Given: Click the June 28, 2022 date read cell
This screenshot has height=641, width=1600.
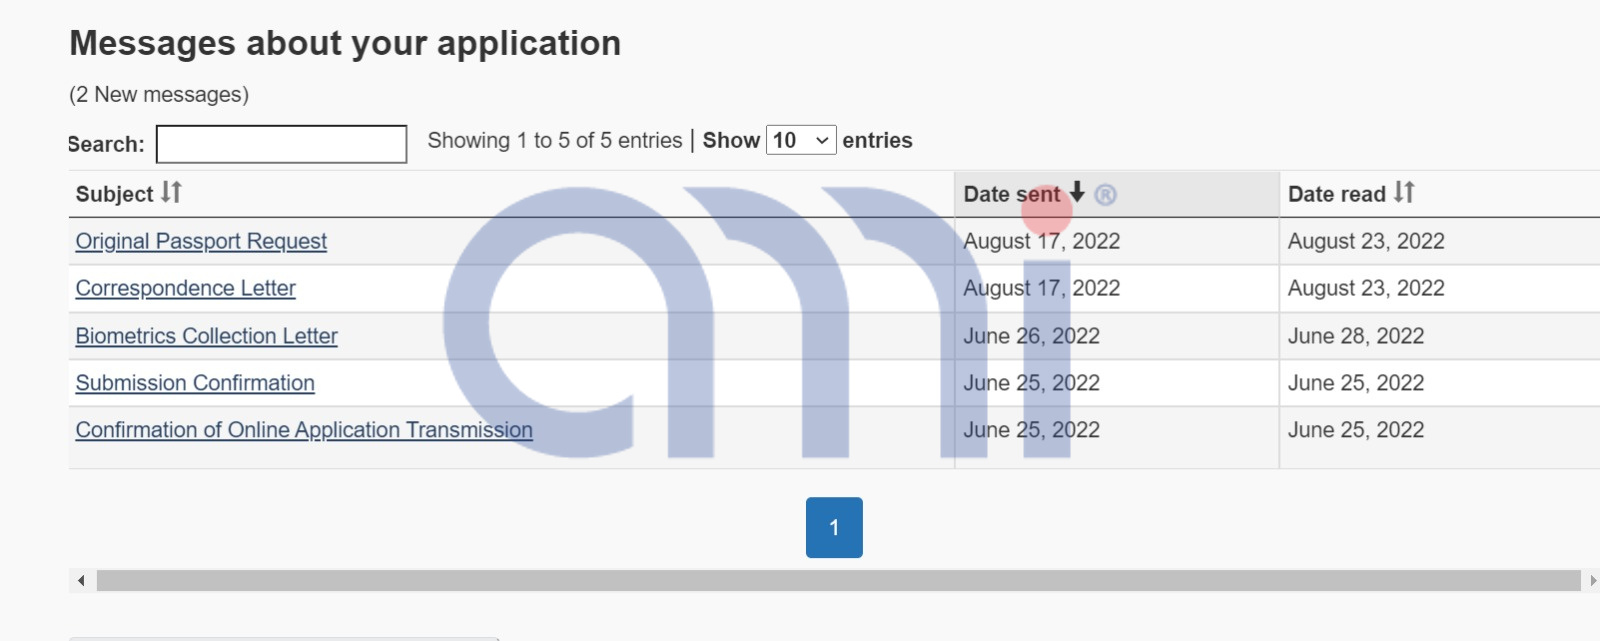Looking at the screenshot, I should click(1355, 336).
